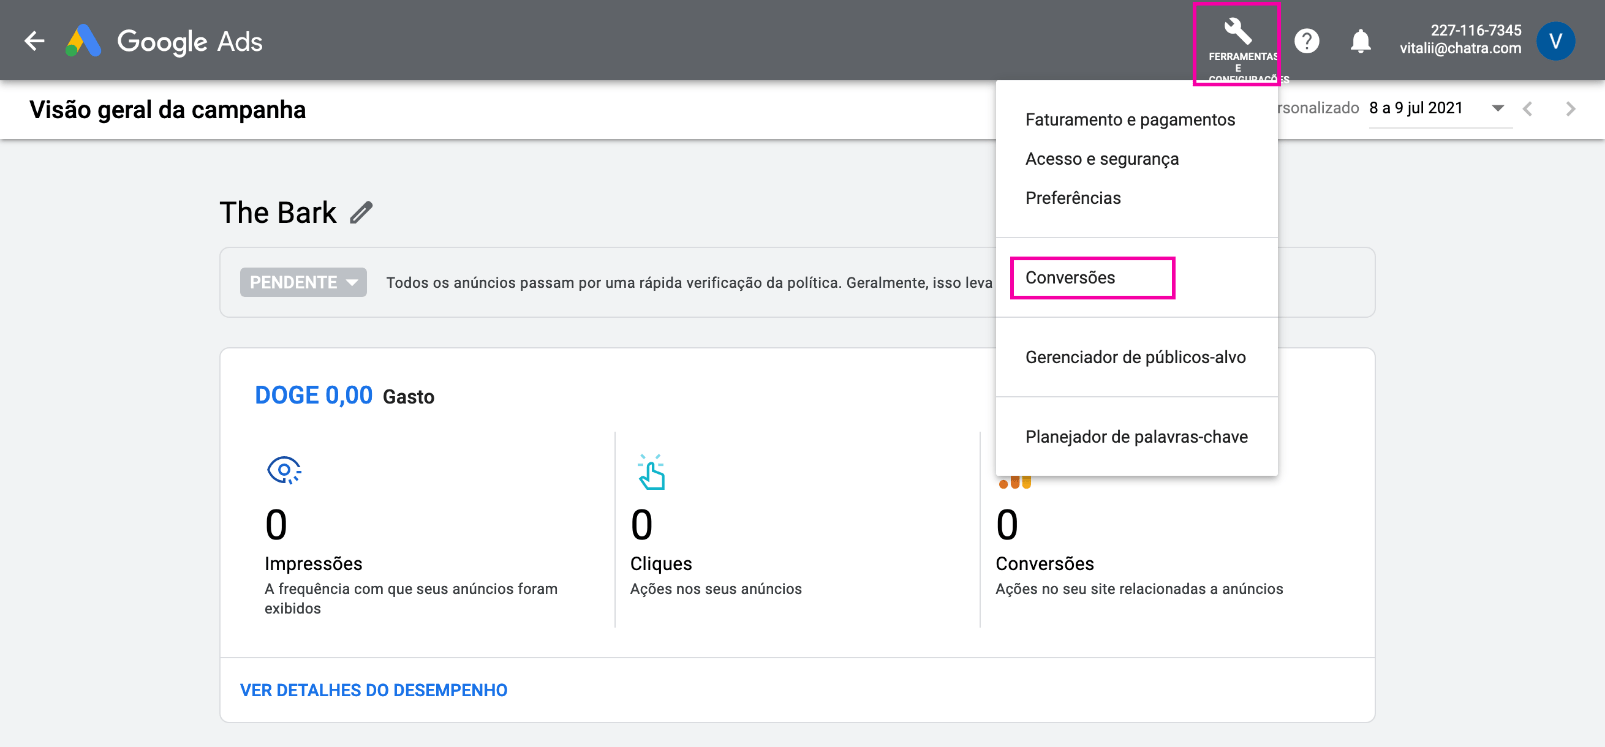
Task: Click the campaign title The Bark
Action: (x=278, y=212)
